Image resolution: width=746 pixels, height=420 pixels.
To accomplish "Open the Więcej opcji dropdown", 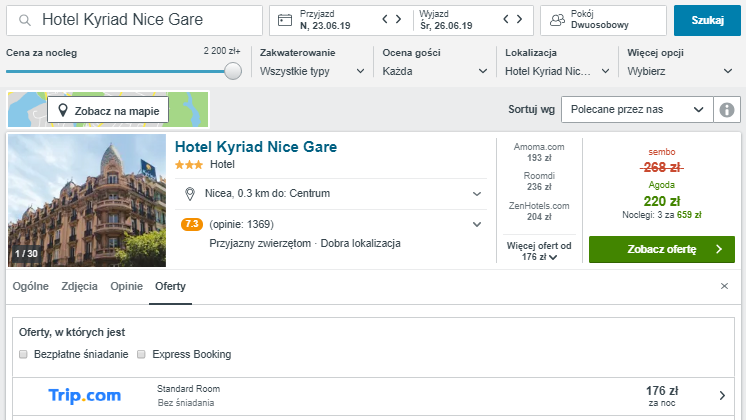I will (x=679, y=71).
